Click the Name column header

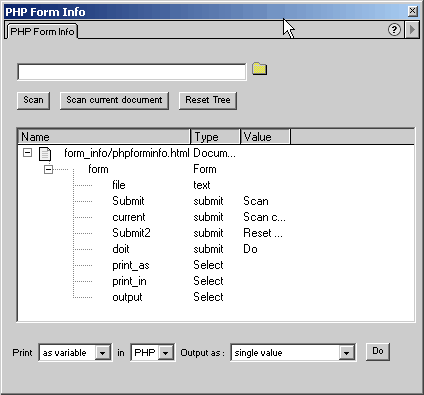pos(104,137)
